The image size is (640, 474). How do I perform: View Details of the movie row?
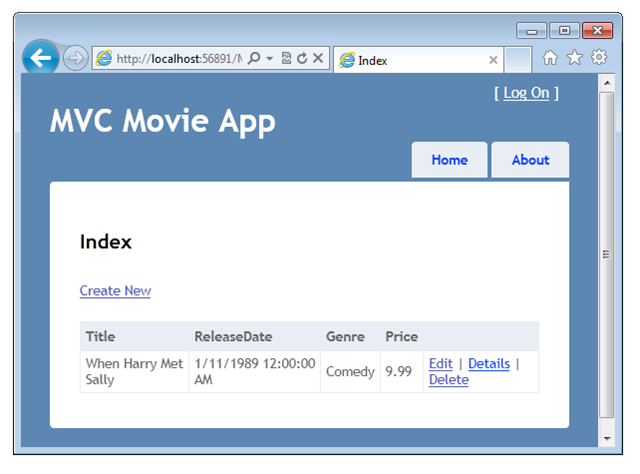tap(489, 364)
